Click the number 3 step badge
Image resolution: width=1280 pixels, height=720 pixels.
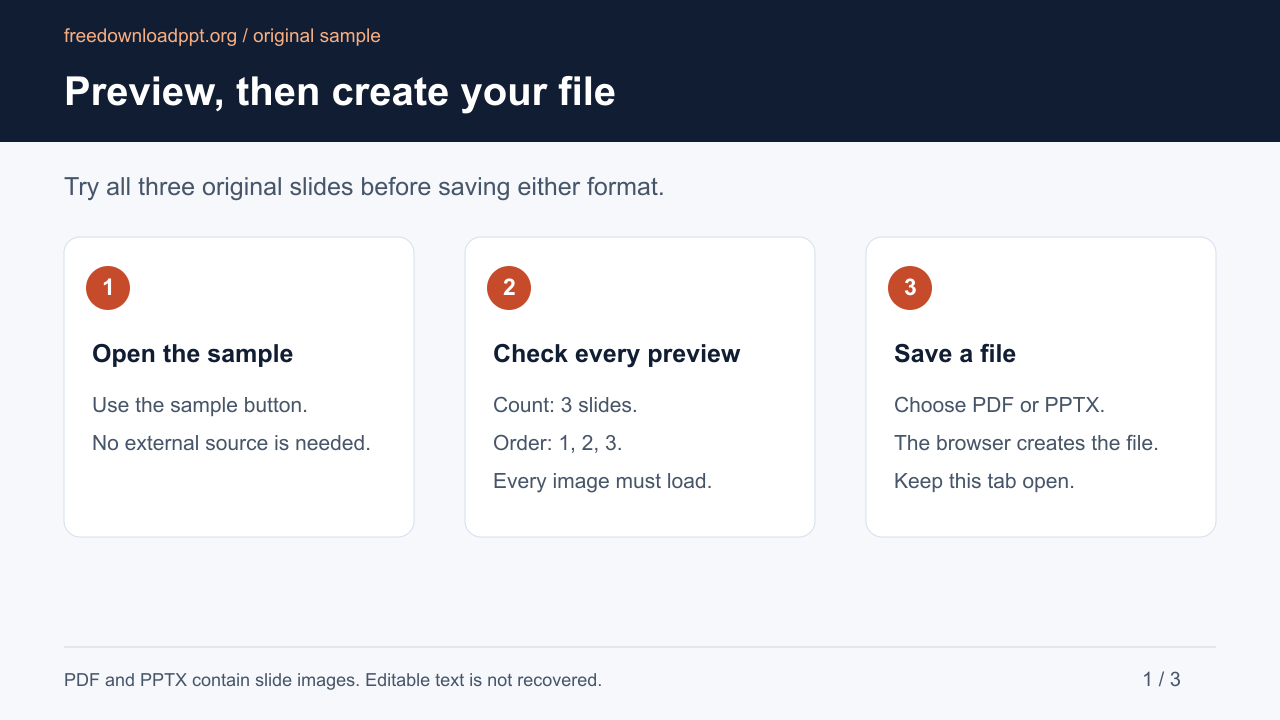pyautogui.click(x=910, y=288)
